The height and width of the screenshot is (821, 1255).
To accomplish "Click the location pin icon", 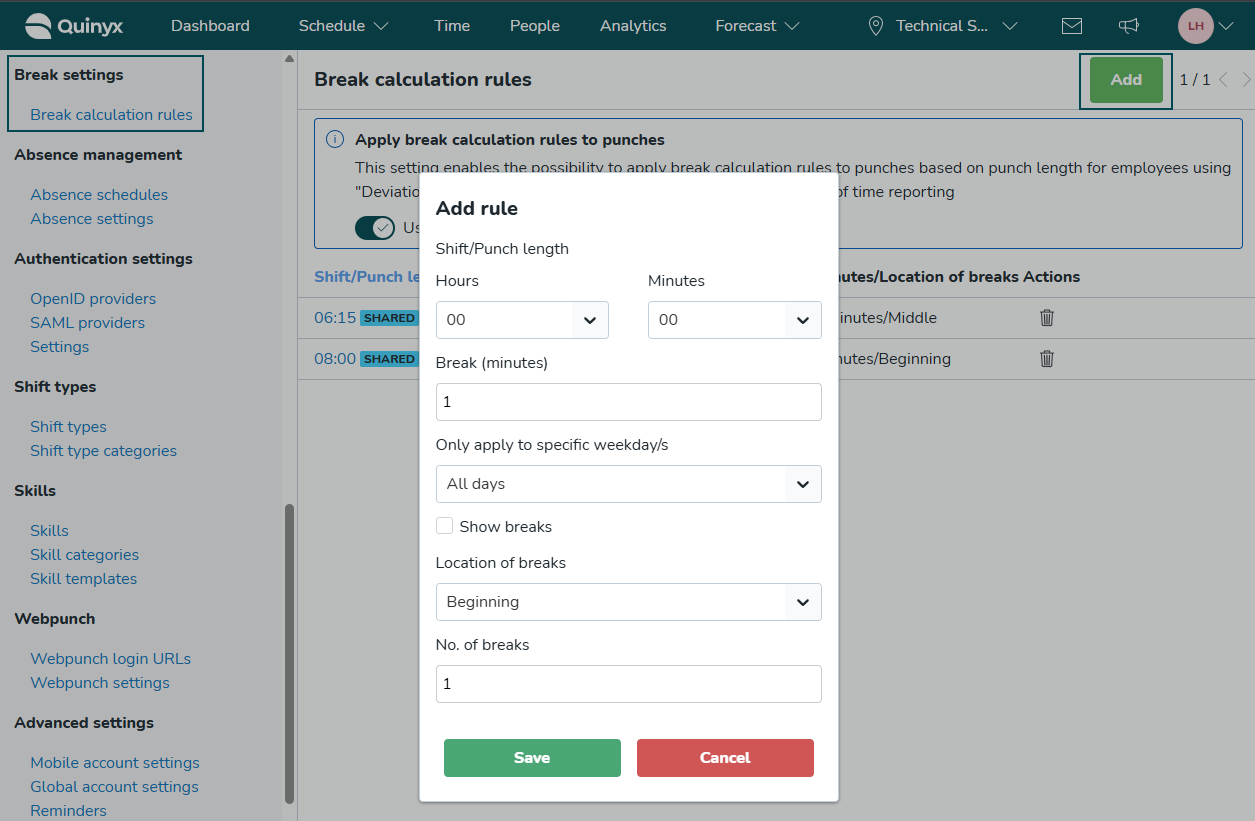I will click(876, 26).
